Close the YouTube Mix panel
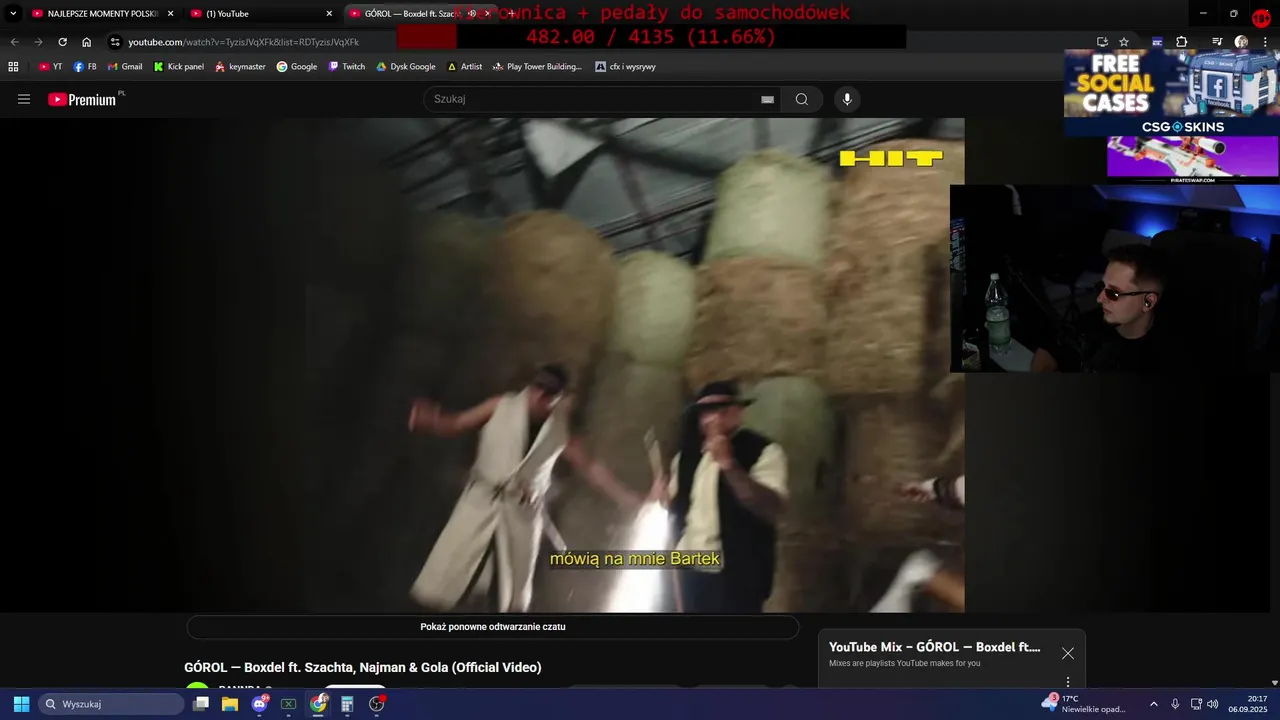The width and height of the screenshot is (1280, 720). 1068,653
